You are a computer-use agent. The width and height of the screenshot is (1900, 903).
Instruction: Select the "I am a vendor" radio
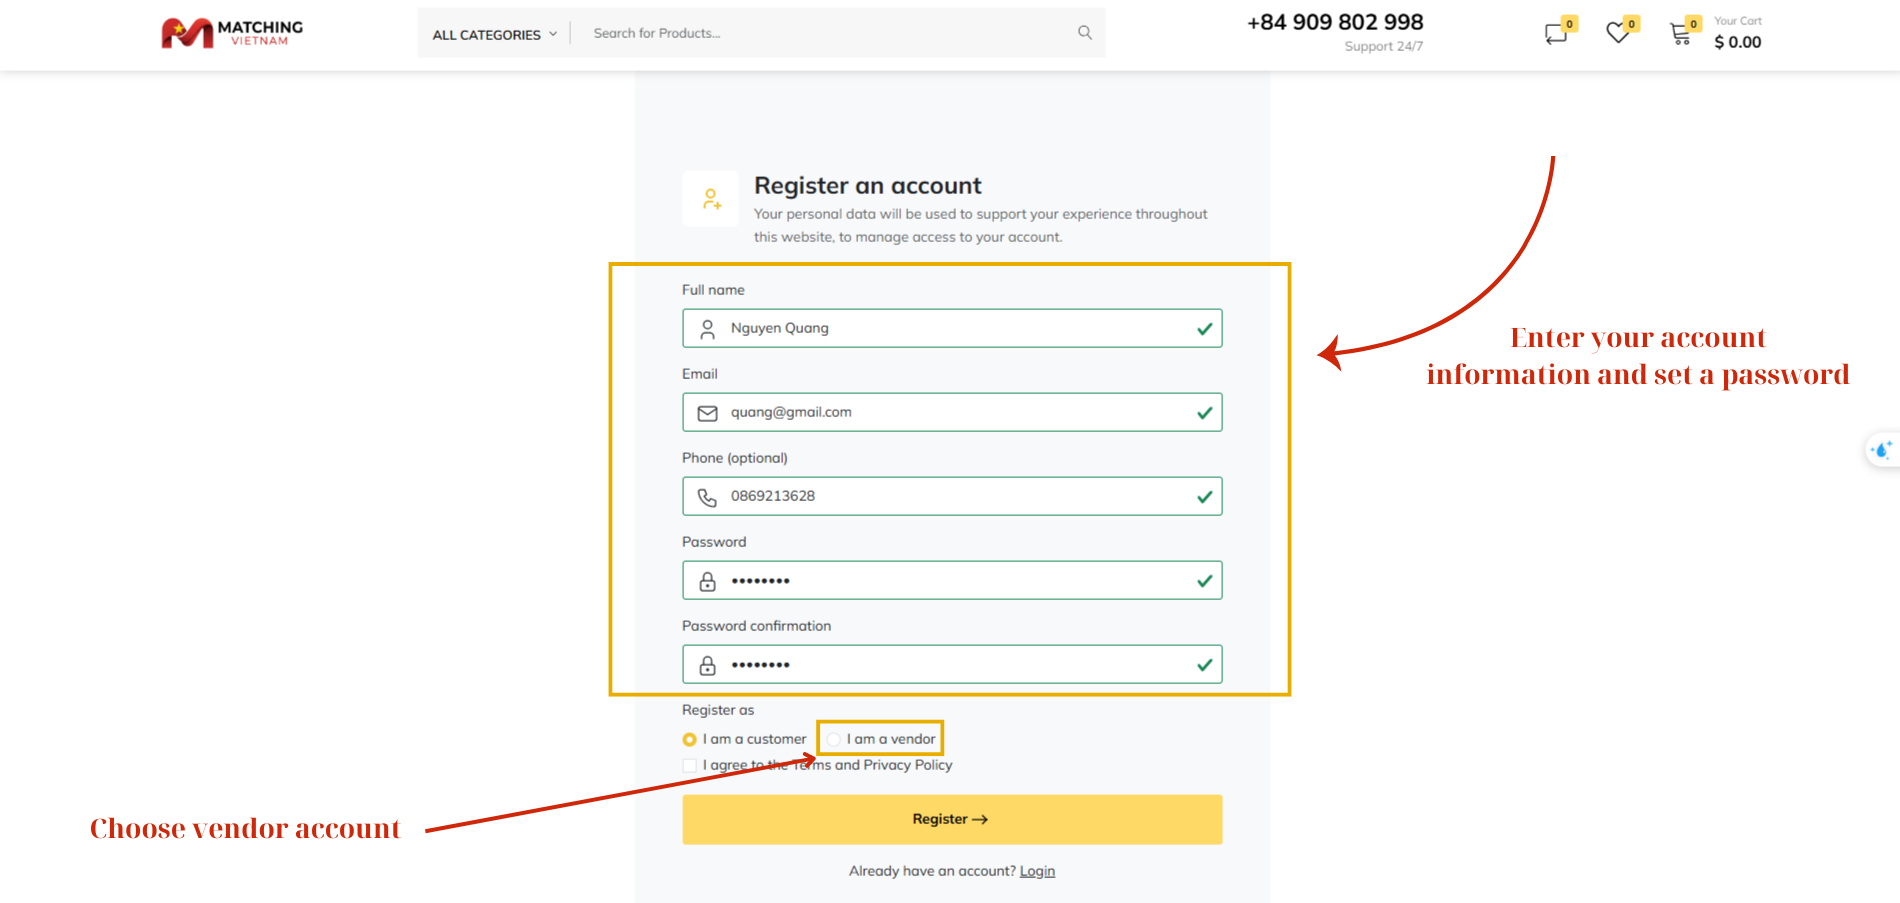[x=834, y=740]
